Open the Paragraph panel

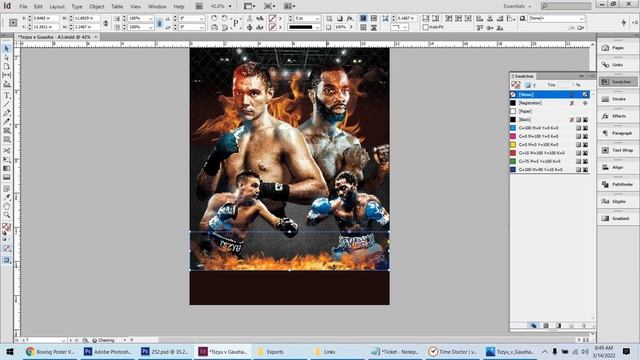tap(618, 133)
